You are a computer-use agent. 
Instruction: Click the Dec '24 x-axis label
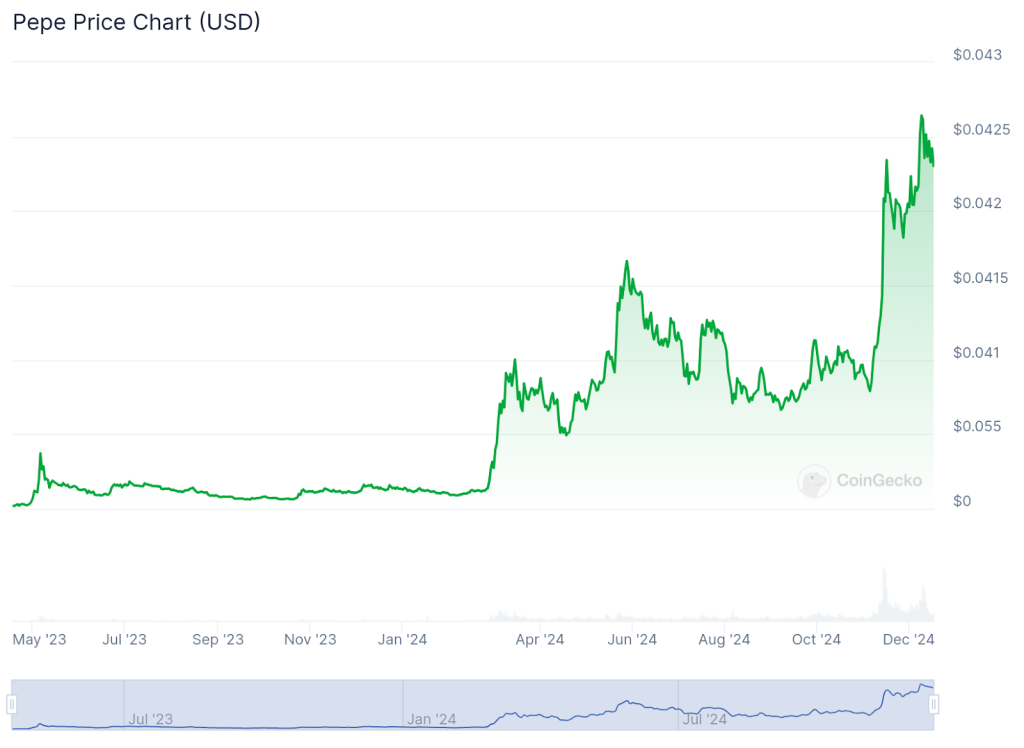[909, 639]
